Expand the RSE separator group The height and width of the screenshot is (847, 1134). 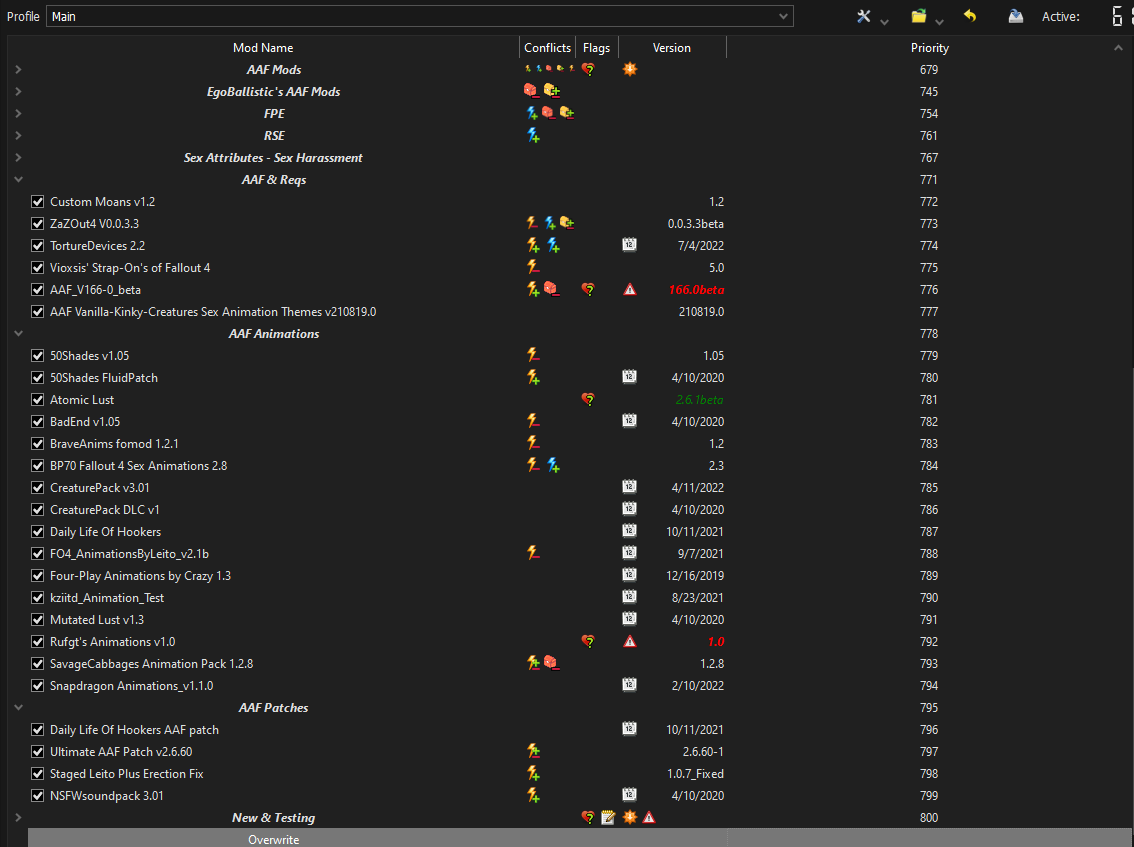(18, 135)
